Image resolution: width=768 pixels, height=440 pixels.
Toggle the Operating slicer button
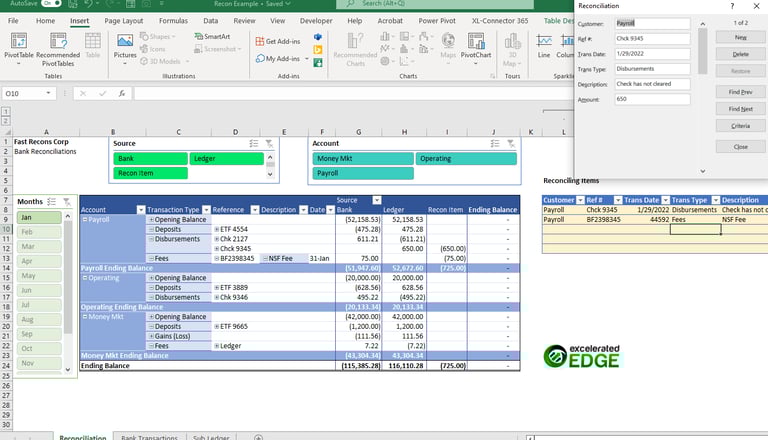(x=466, y=158)
